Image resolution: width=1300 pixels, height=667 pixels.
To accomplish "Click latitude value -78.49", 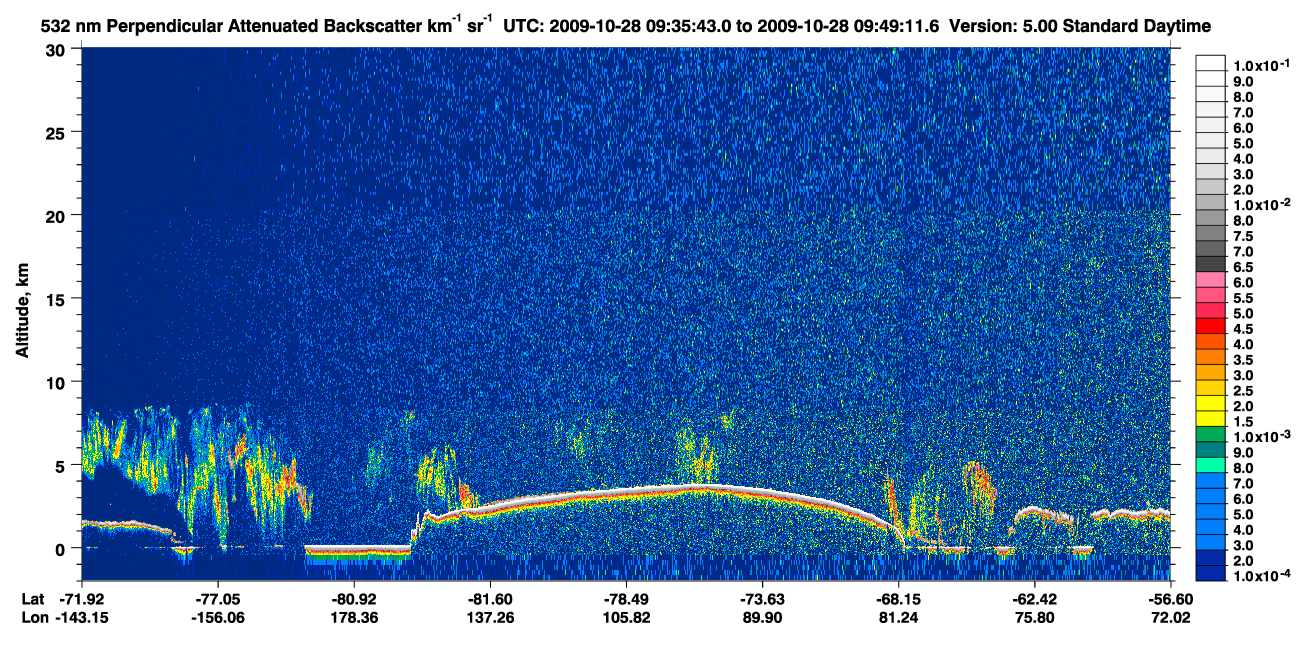I will tap(626, 599).
